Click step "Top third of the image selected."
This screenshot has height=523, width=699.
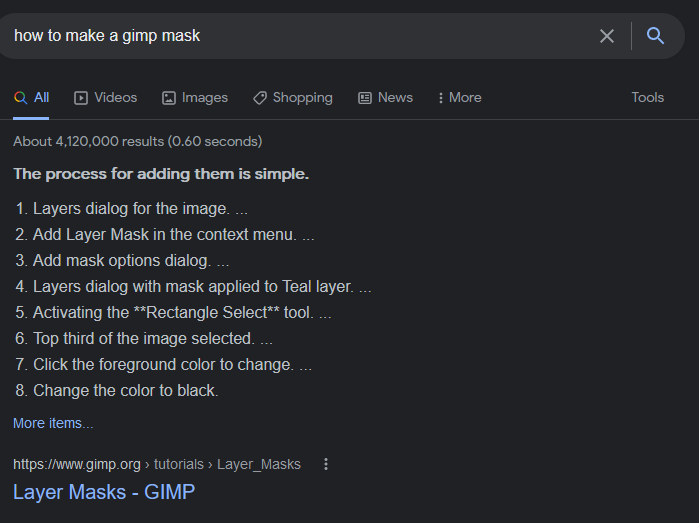coord(144,338)
